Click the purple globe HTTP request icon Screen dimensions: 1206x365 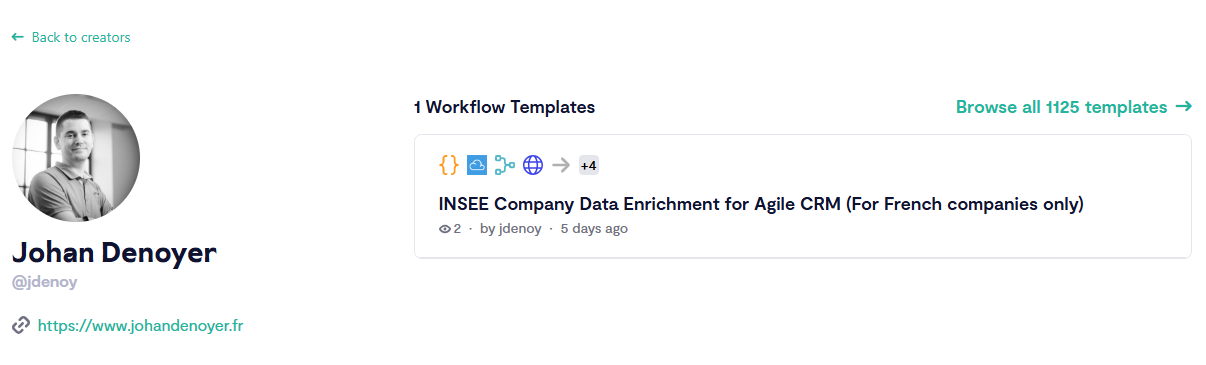(533, 165)
